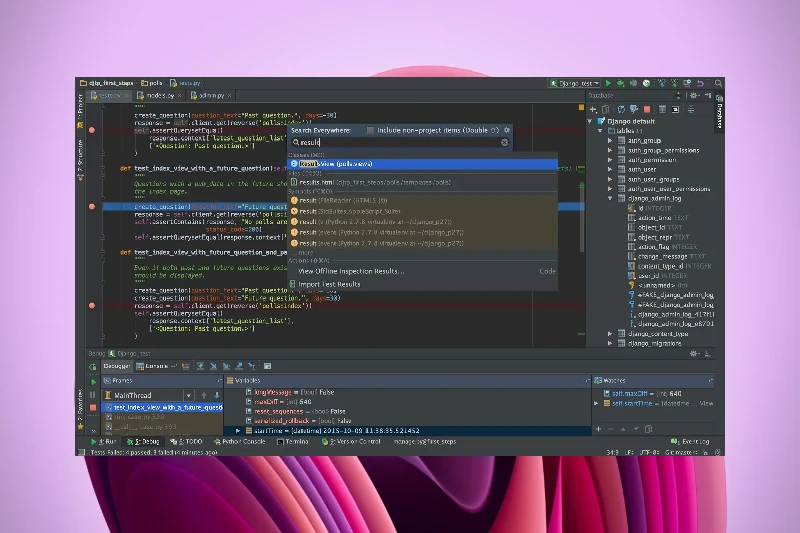The height and width of the screenshot is (533, 800).
Task: Open the Event Log in status bar
Action: tap(690, 442)
